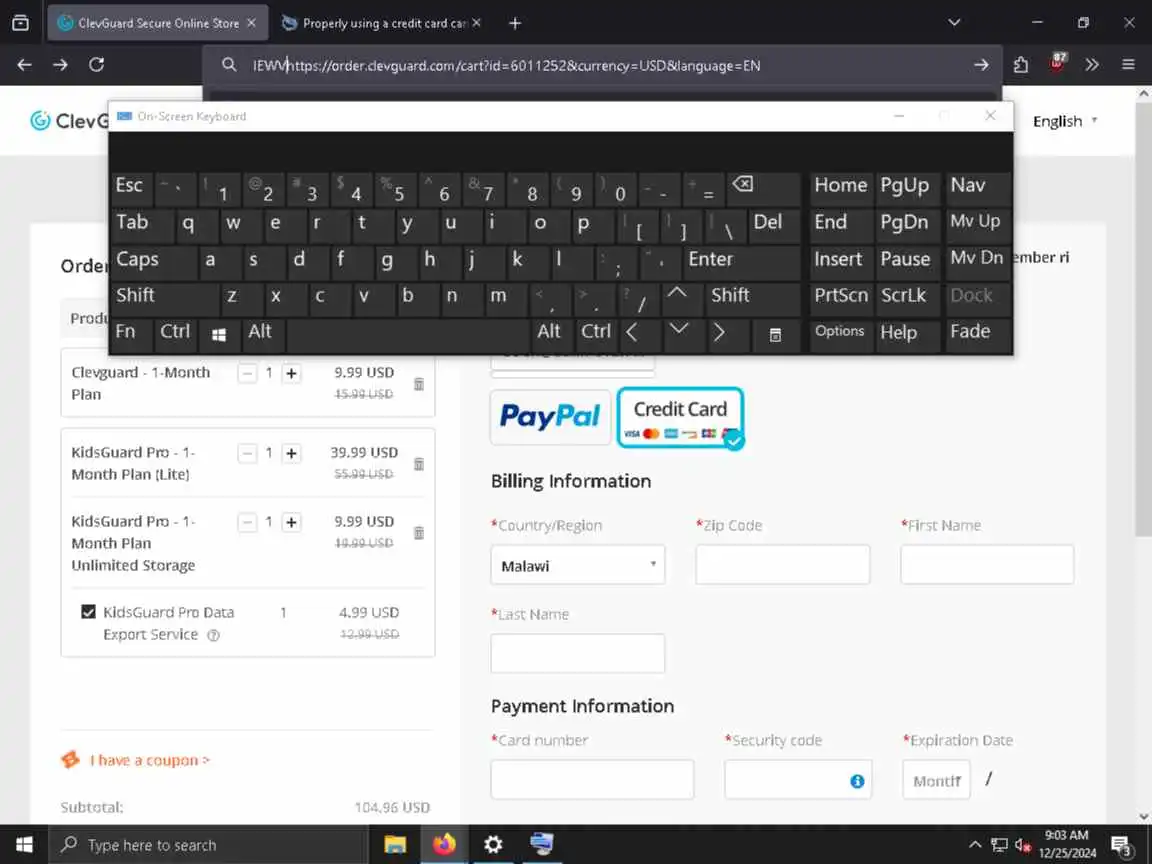Open Windows Start menu

(24, 845)
